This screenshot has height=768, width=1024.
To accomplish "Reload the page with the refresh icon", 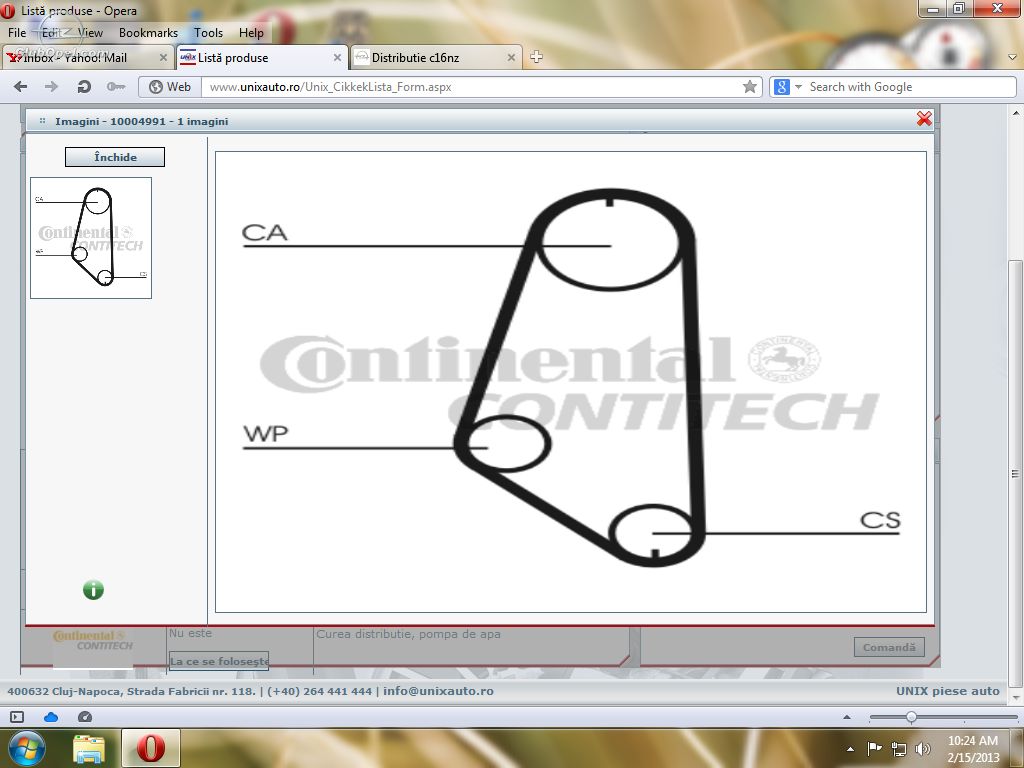I will 84,87.
